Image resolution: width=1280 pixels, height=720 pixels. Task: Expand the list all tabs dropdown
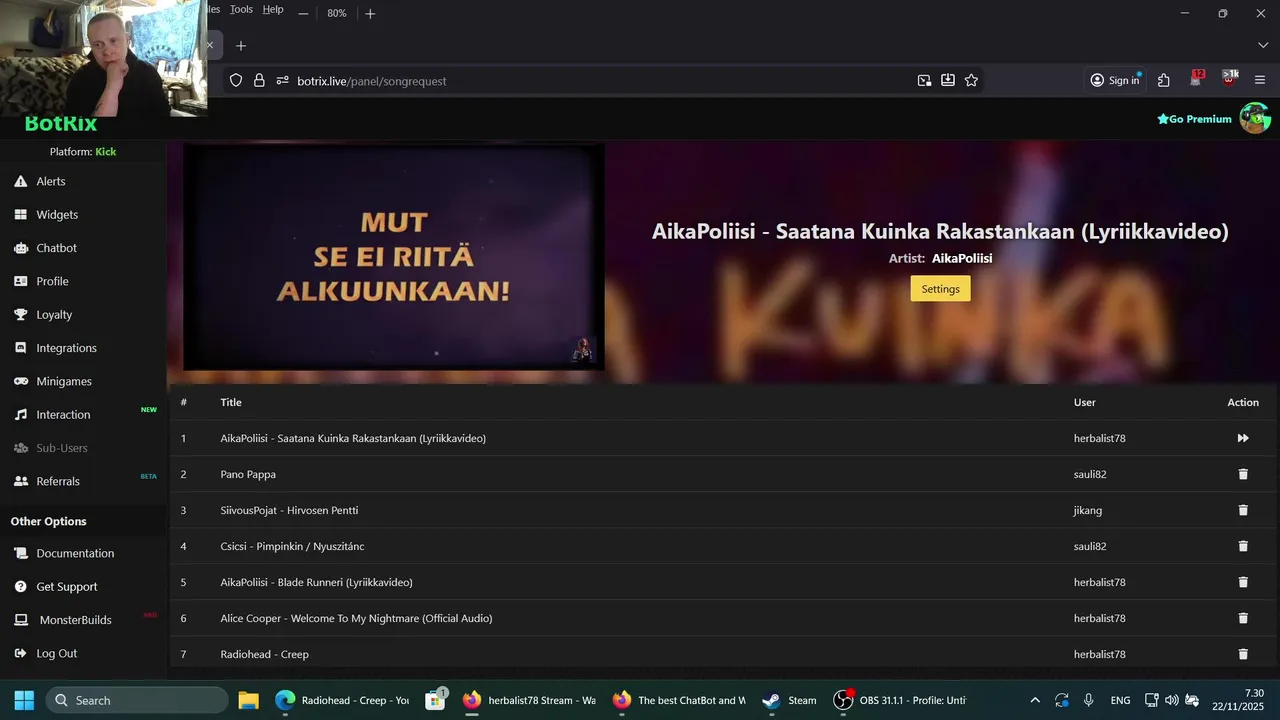[1263, 46]
